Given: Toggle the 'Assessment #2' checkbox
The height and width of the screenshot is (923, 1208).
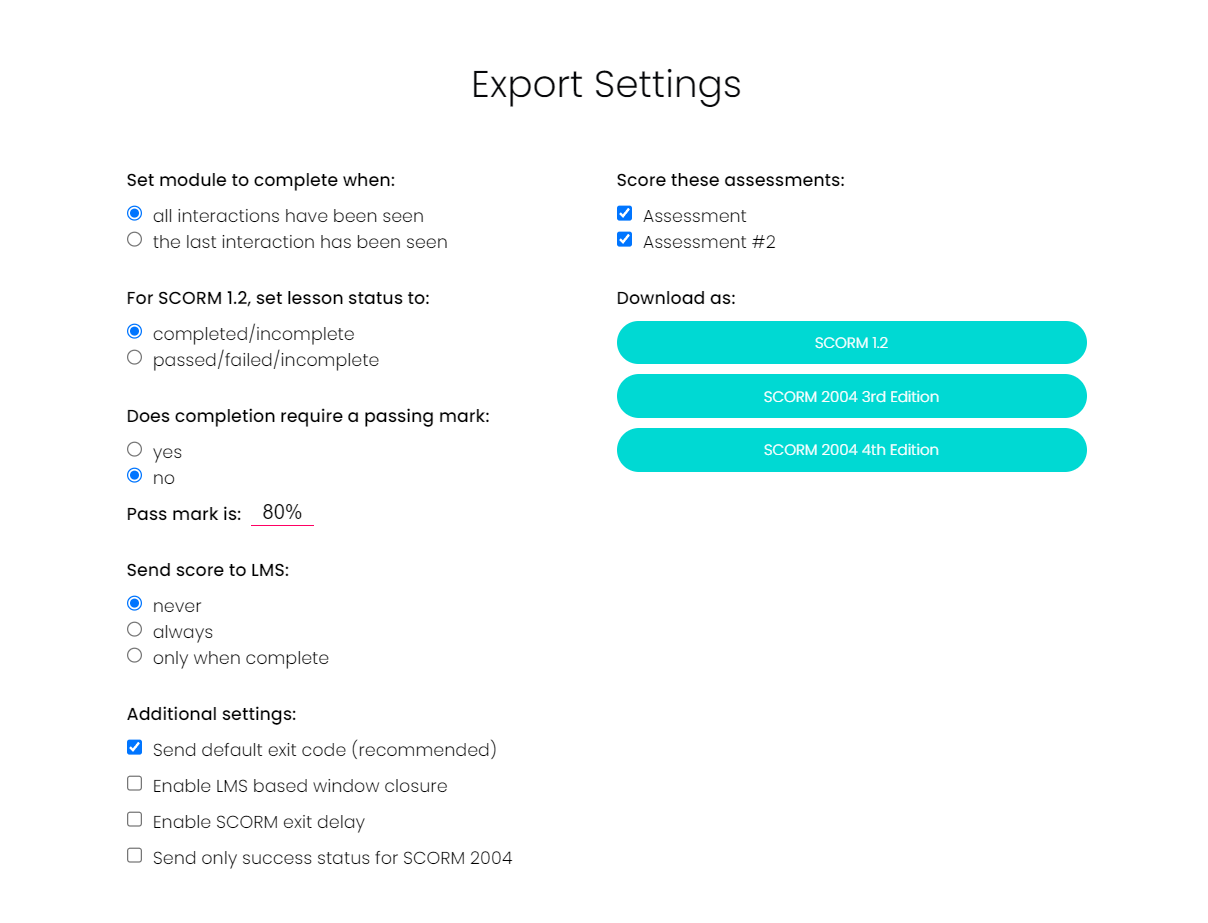Looking at the screenshot, I should (x=625, y=240).
